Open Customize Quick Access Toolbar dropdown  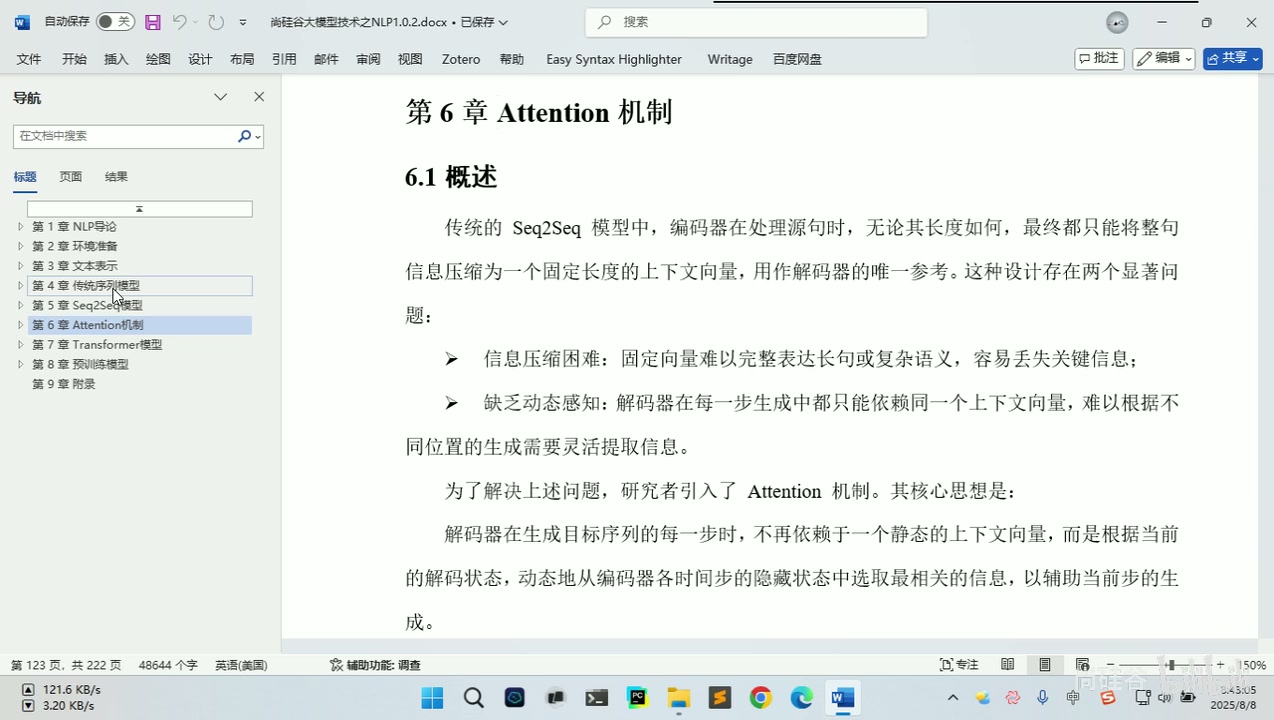(243, 22)
